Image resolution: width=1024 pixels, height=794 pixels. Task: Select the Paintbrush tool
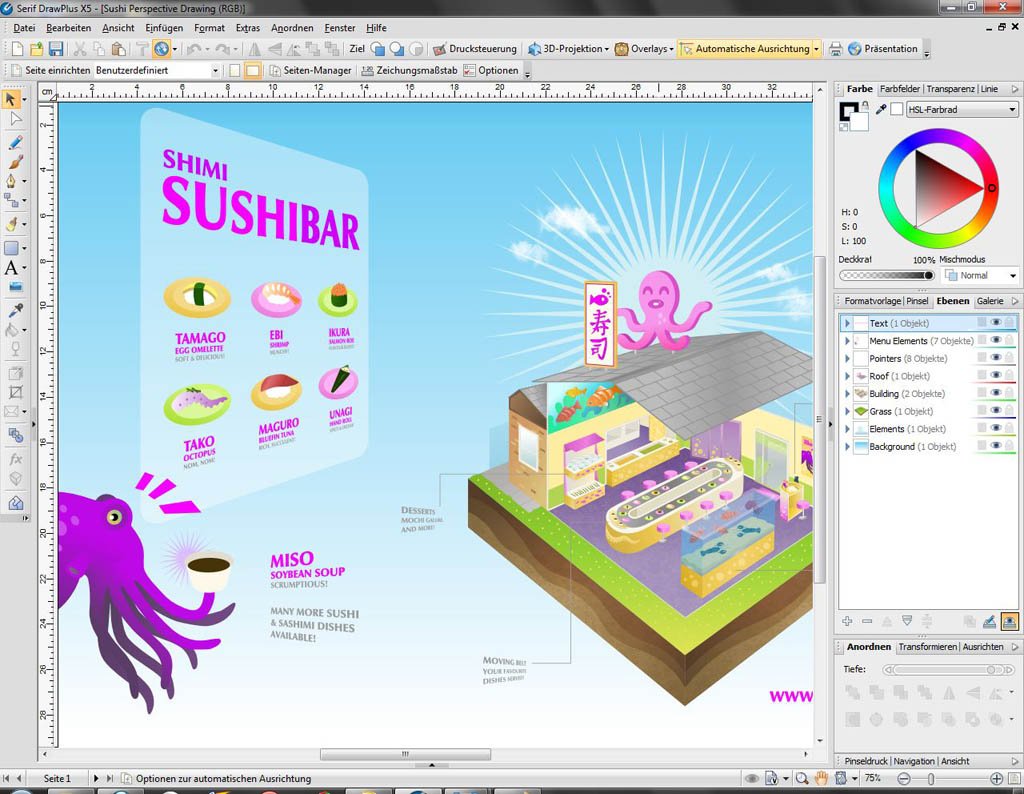[14, 161]
